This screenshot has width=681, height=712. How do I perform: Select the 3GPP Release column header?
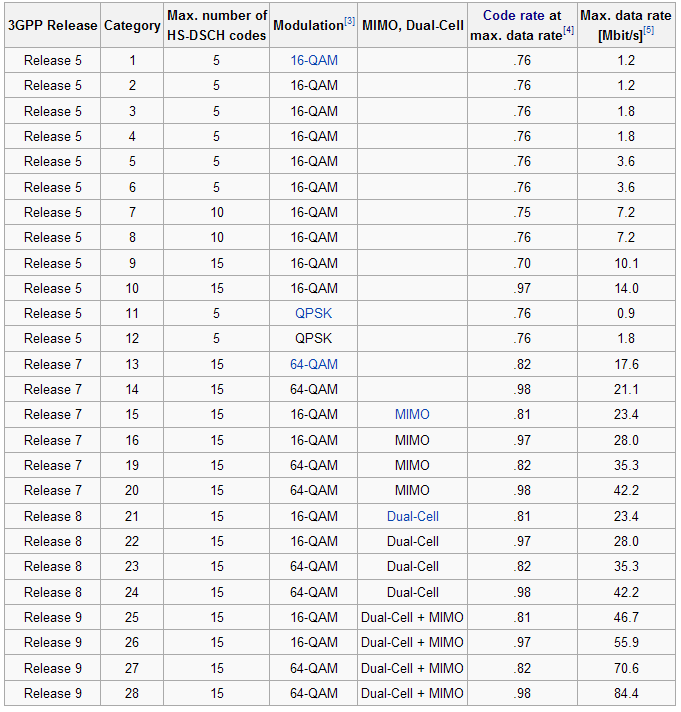(51, 25)
